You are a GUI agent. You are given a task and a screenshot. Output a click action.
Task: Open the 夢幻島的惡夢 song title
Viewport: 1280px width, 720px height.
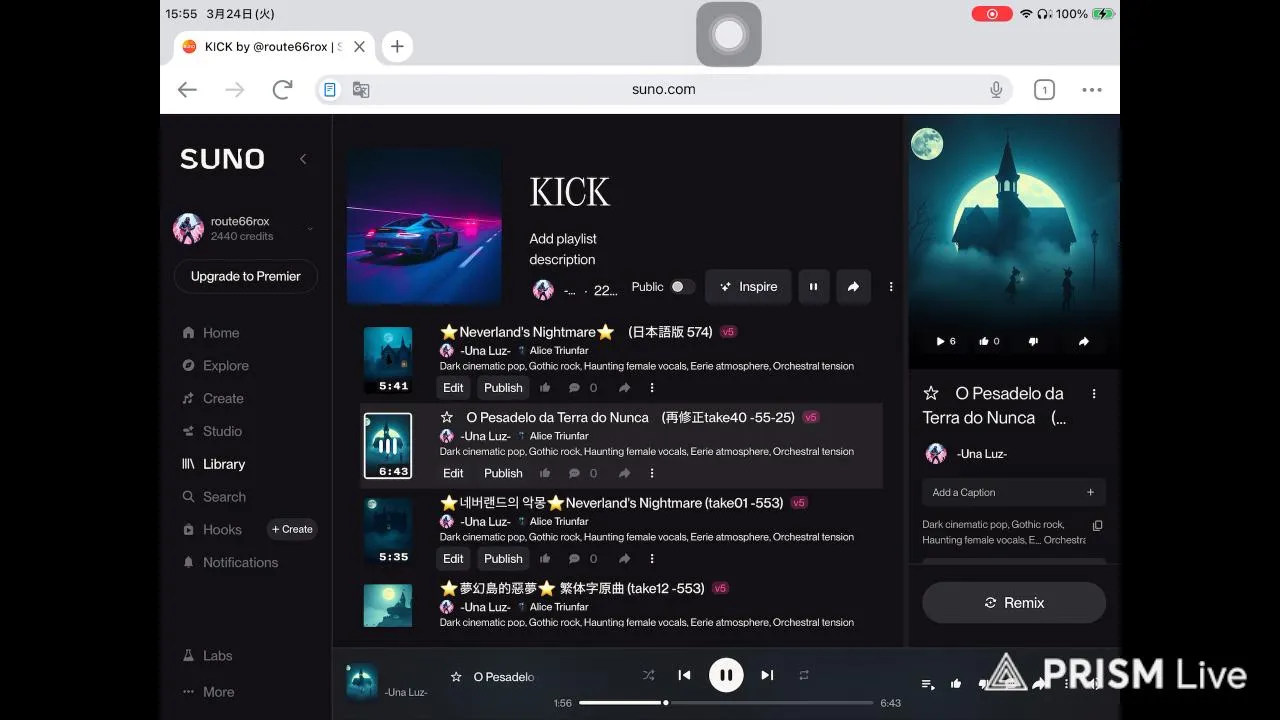click(x=572, y=588)
